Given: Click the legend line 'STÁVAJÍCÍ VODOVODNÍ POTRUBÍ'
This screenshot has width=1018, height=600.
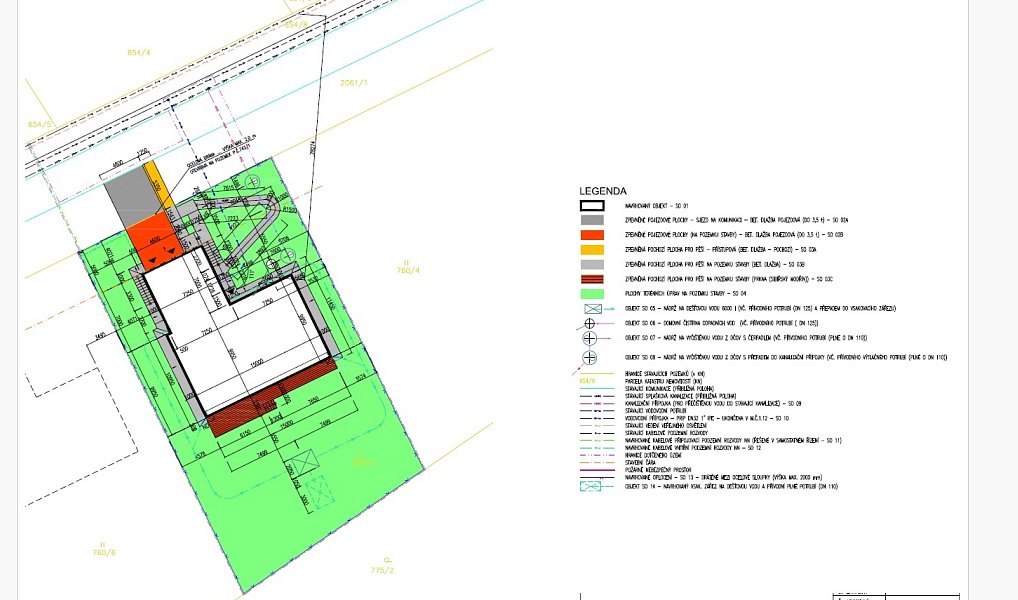Looking at the screenshot, I should [655, 410].
